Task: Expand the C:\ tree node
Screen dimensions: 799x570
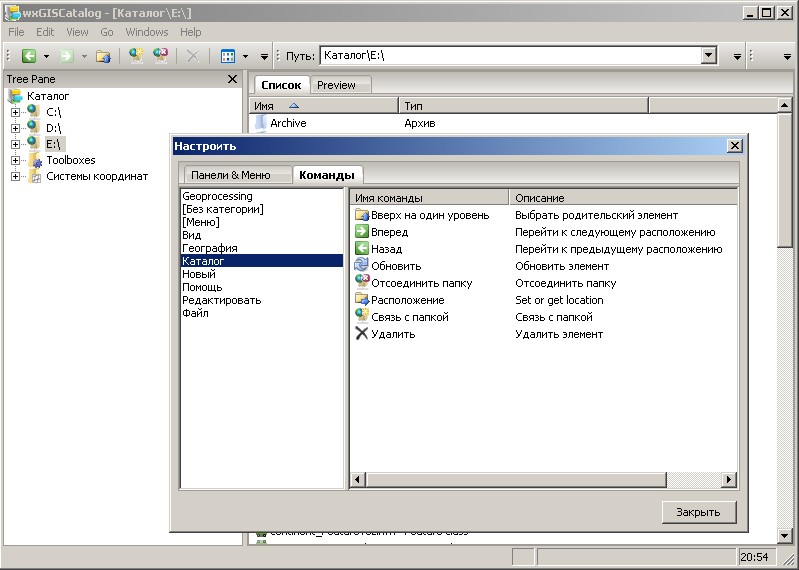Action: coord(15,112)
